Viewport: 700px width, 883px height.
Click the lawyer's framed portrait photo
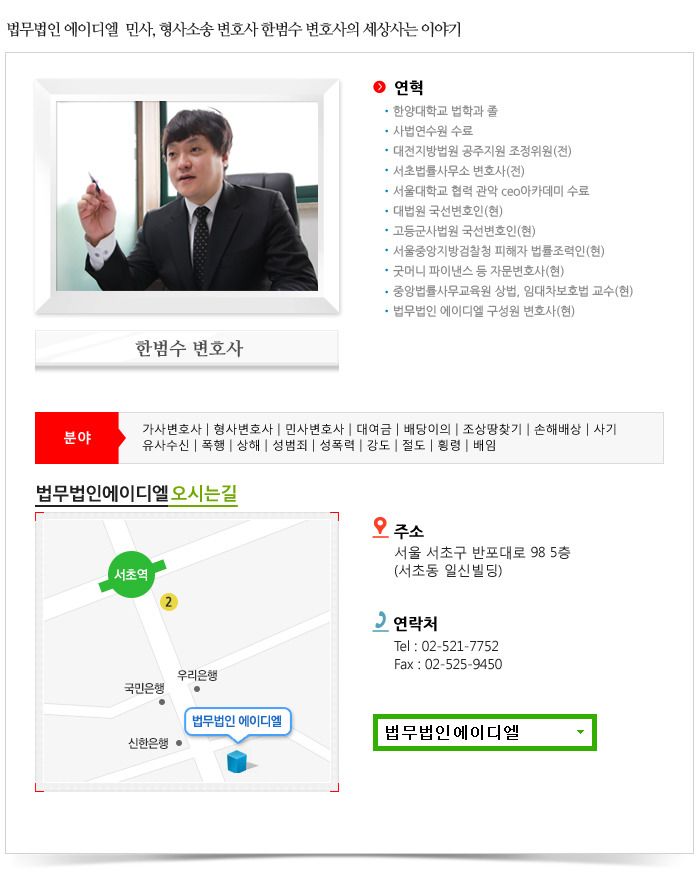click(x=187, y=196)
